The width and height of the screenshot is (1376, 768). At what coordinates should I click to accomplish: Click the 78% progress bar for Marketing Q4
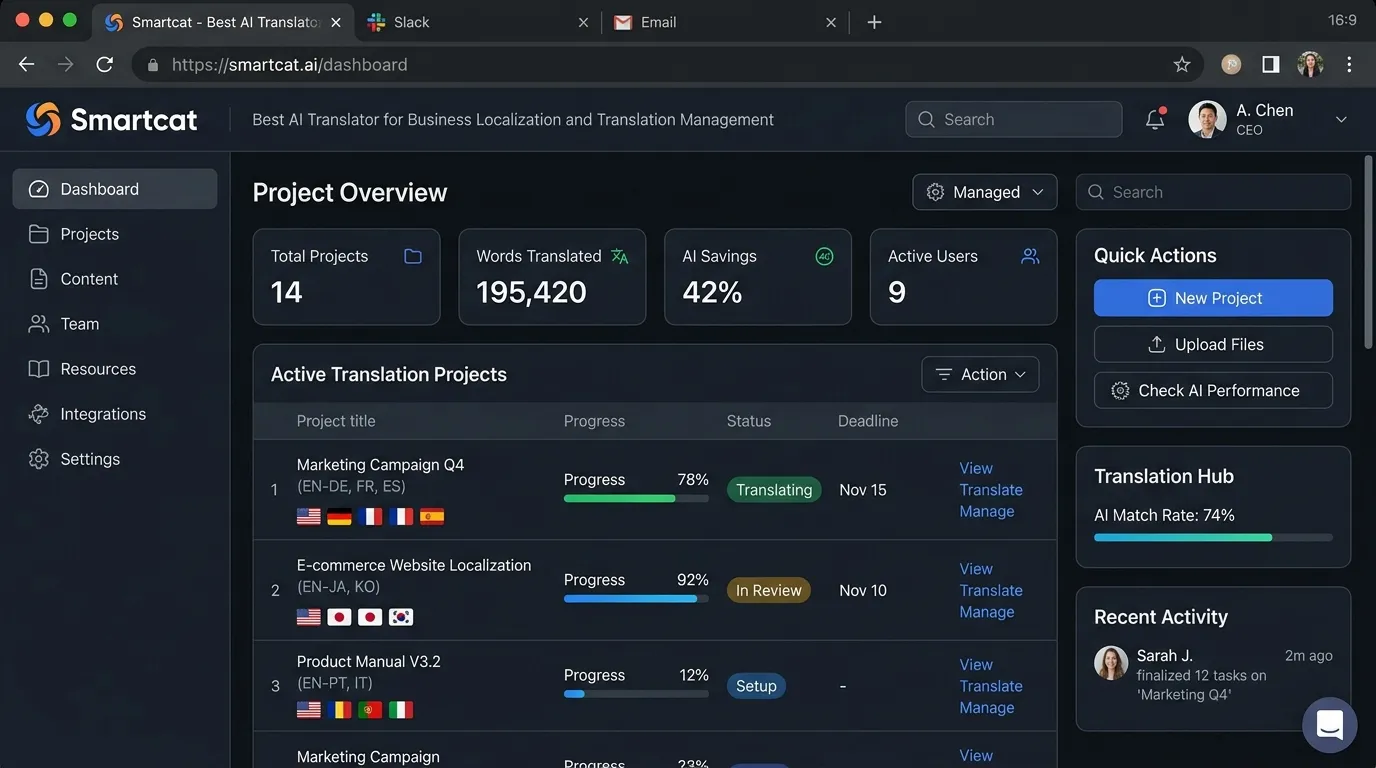[636, 498]
